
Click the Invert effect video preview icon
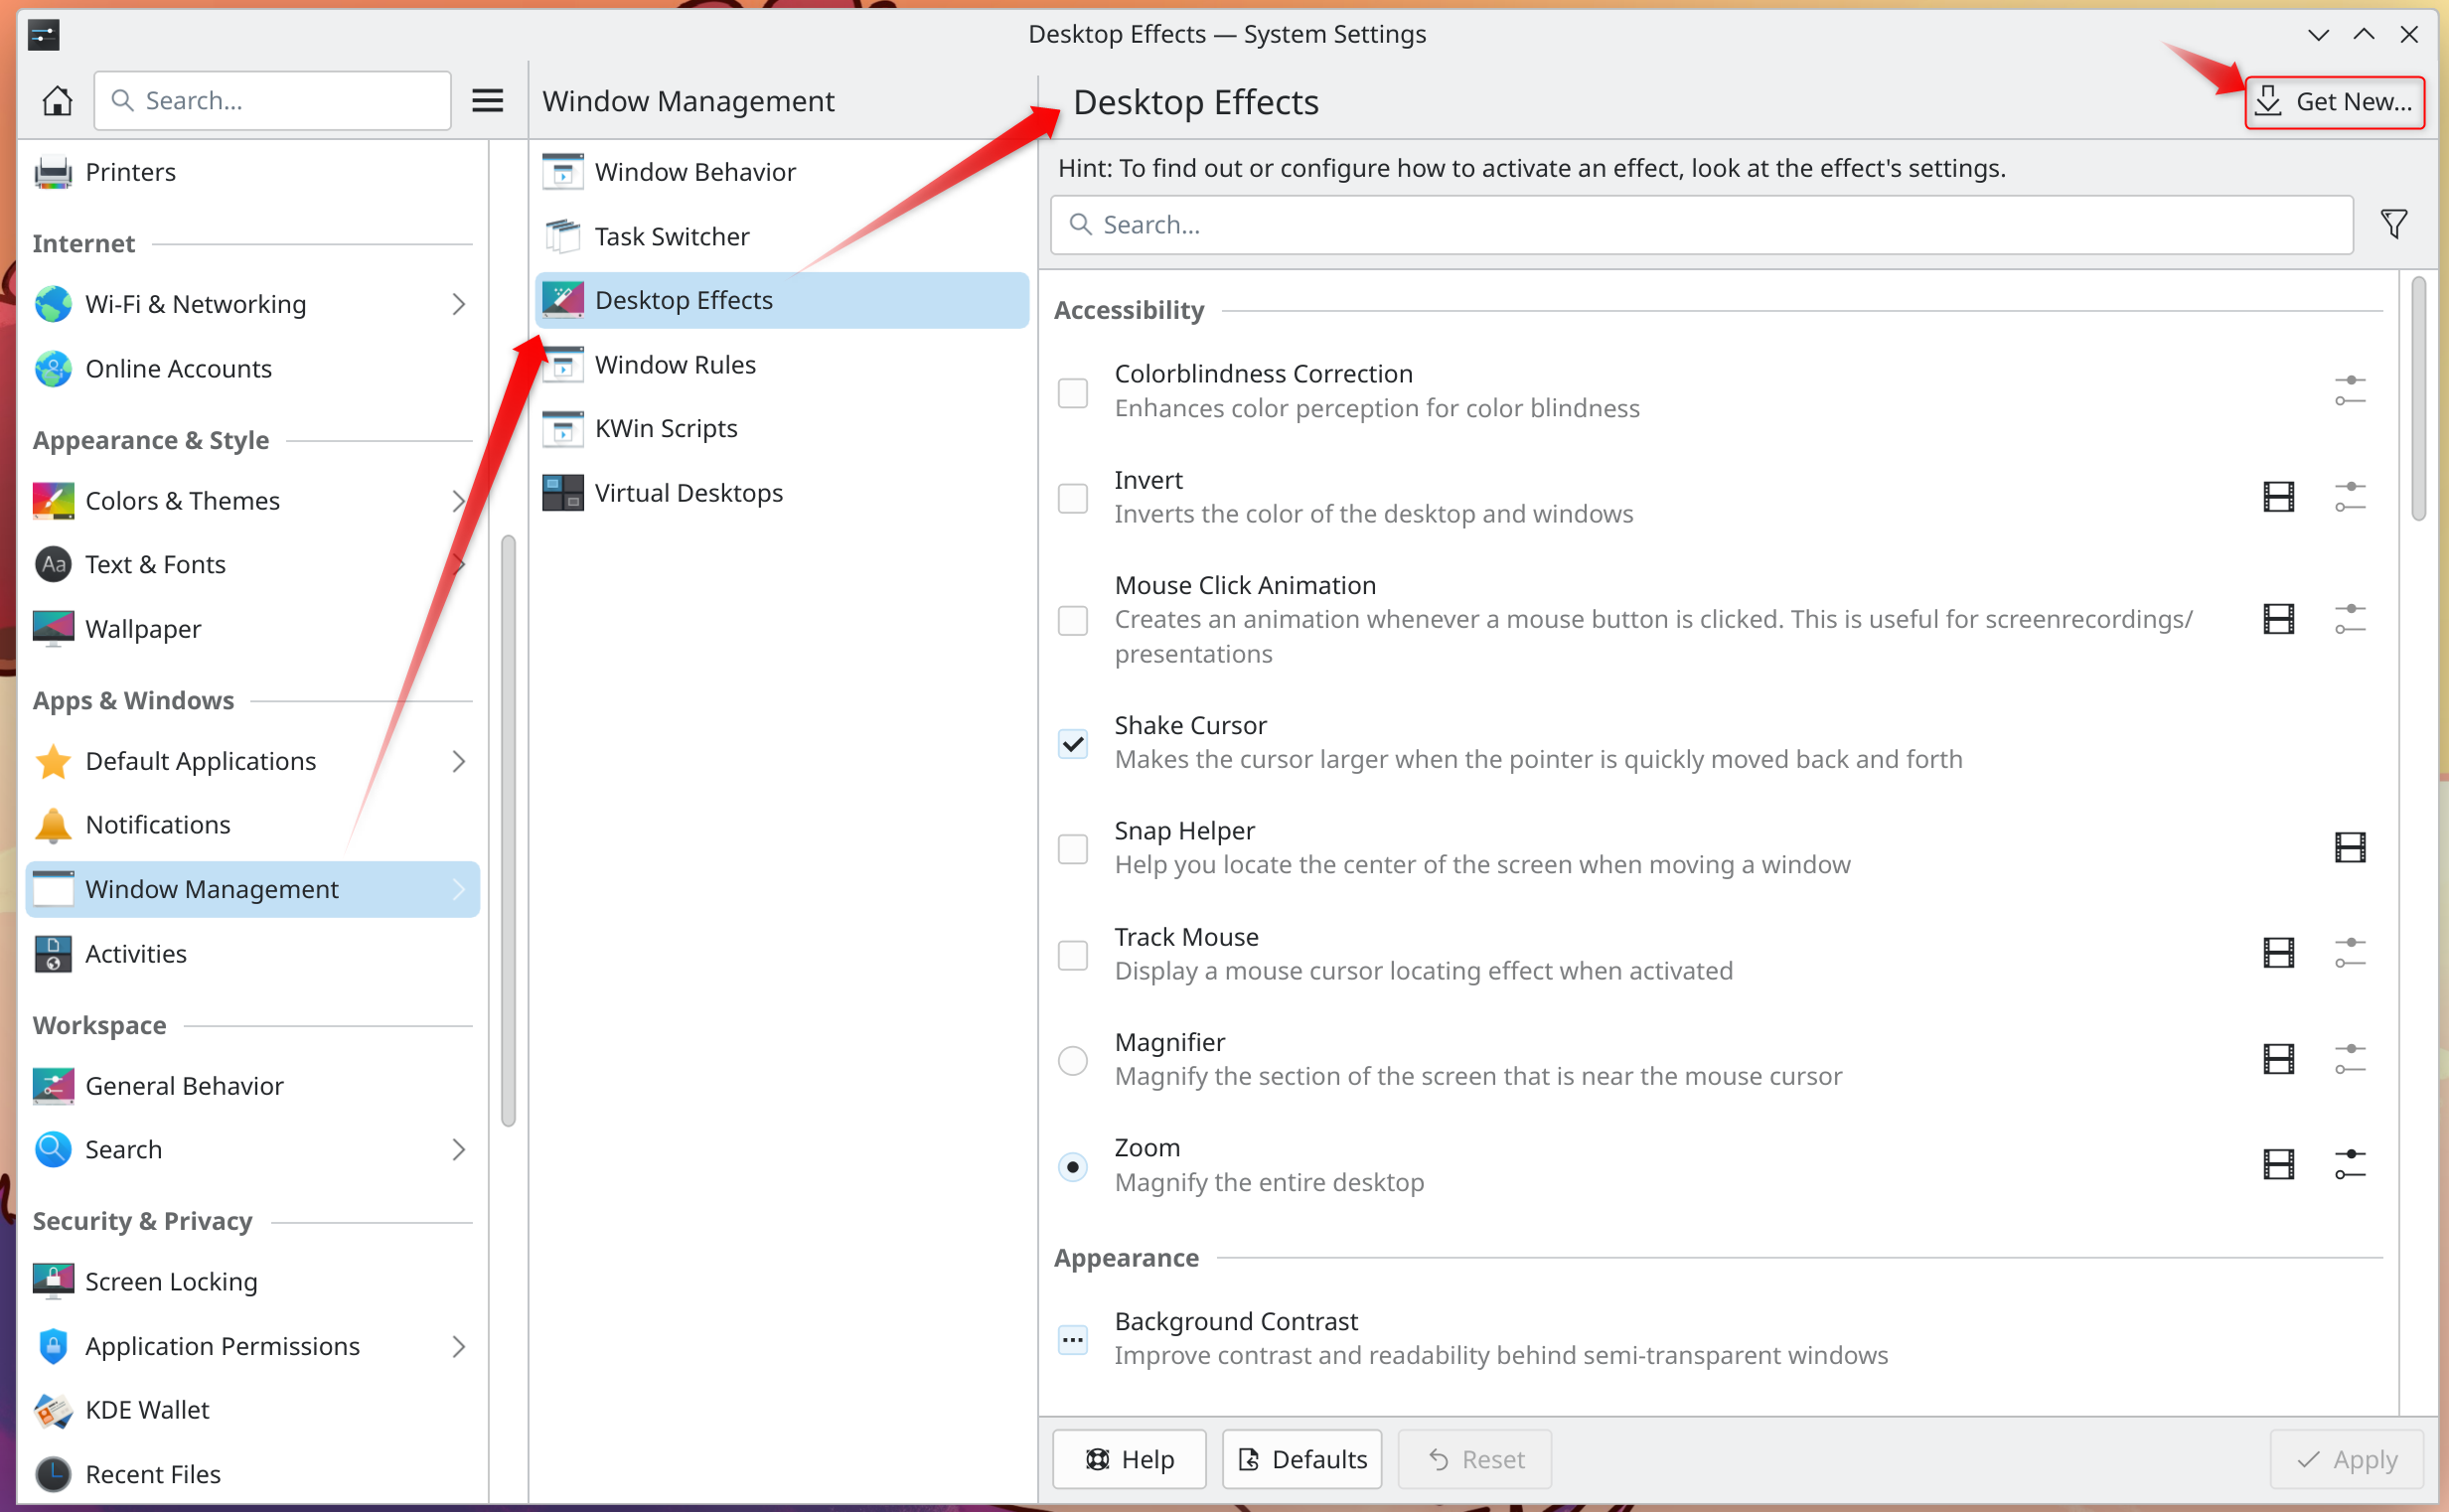(x=2279, y=497)
